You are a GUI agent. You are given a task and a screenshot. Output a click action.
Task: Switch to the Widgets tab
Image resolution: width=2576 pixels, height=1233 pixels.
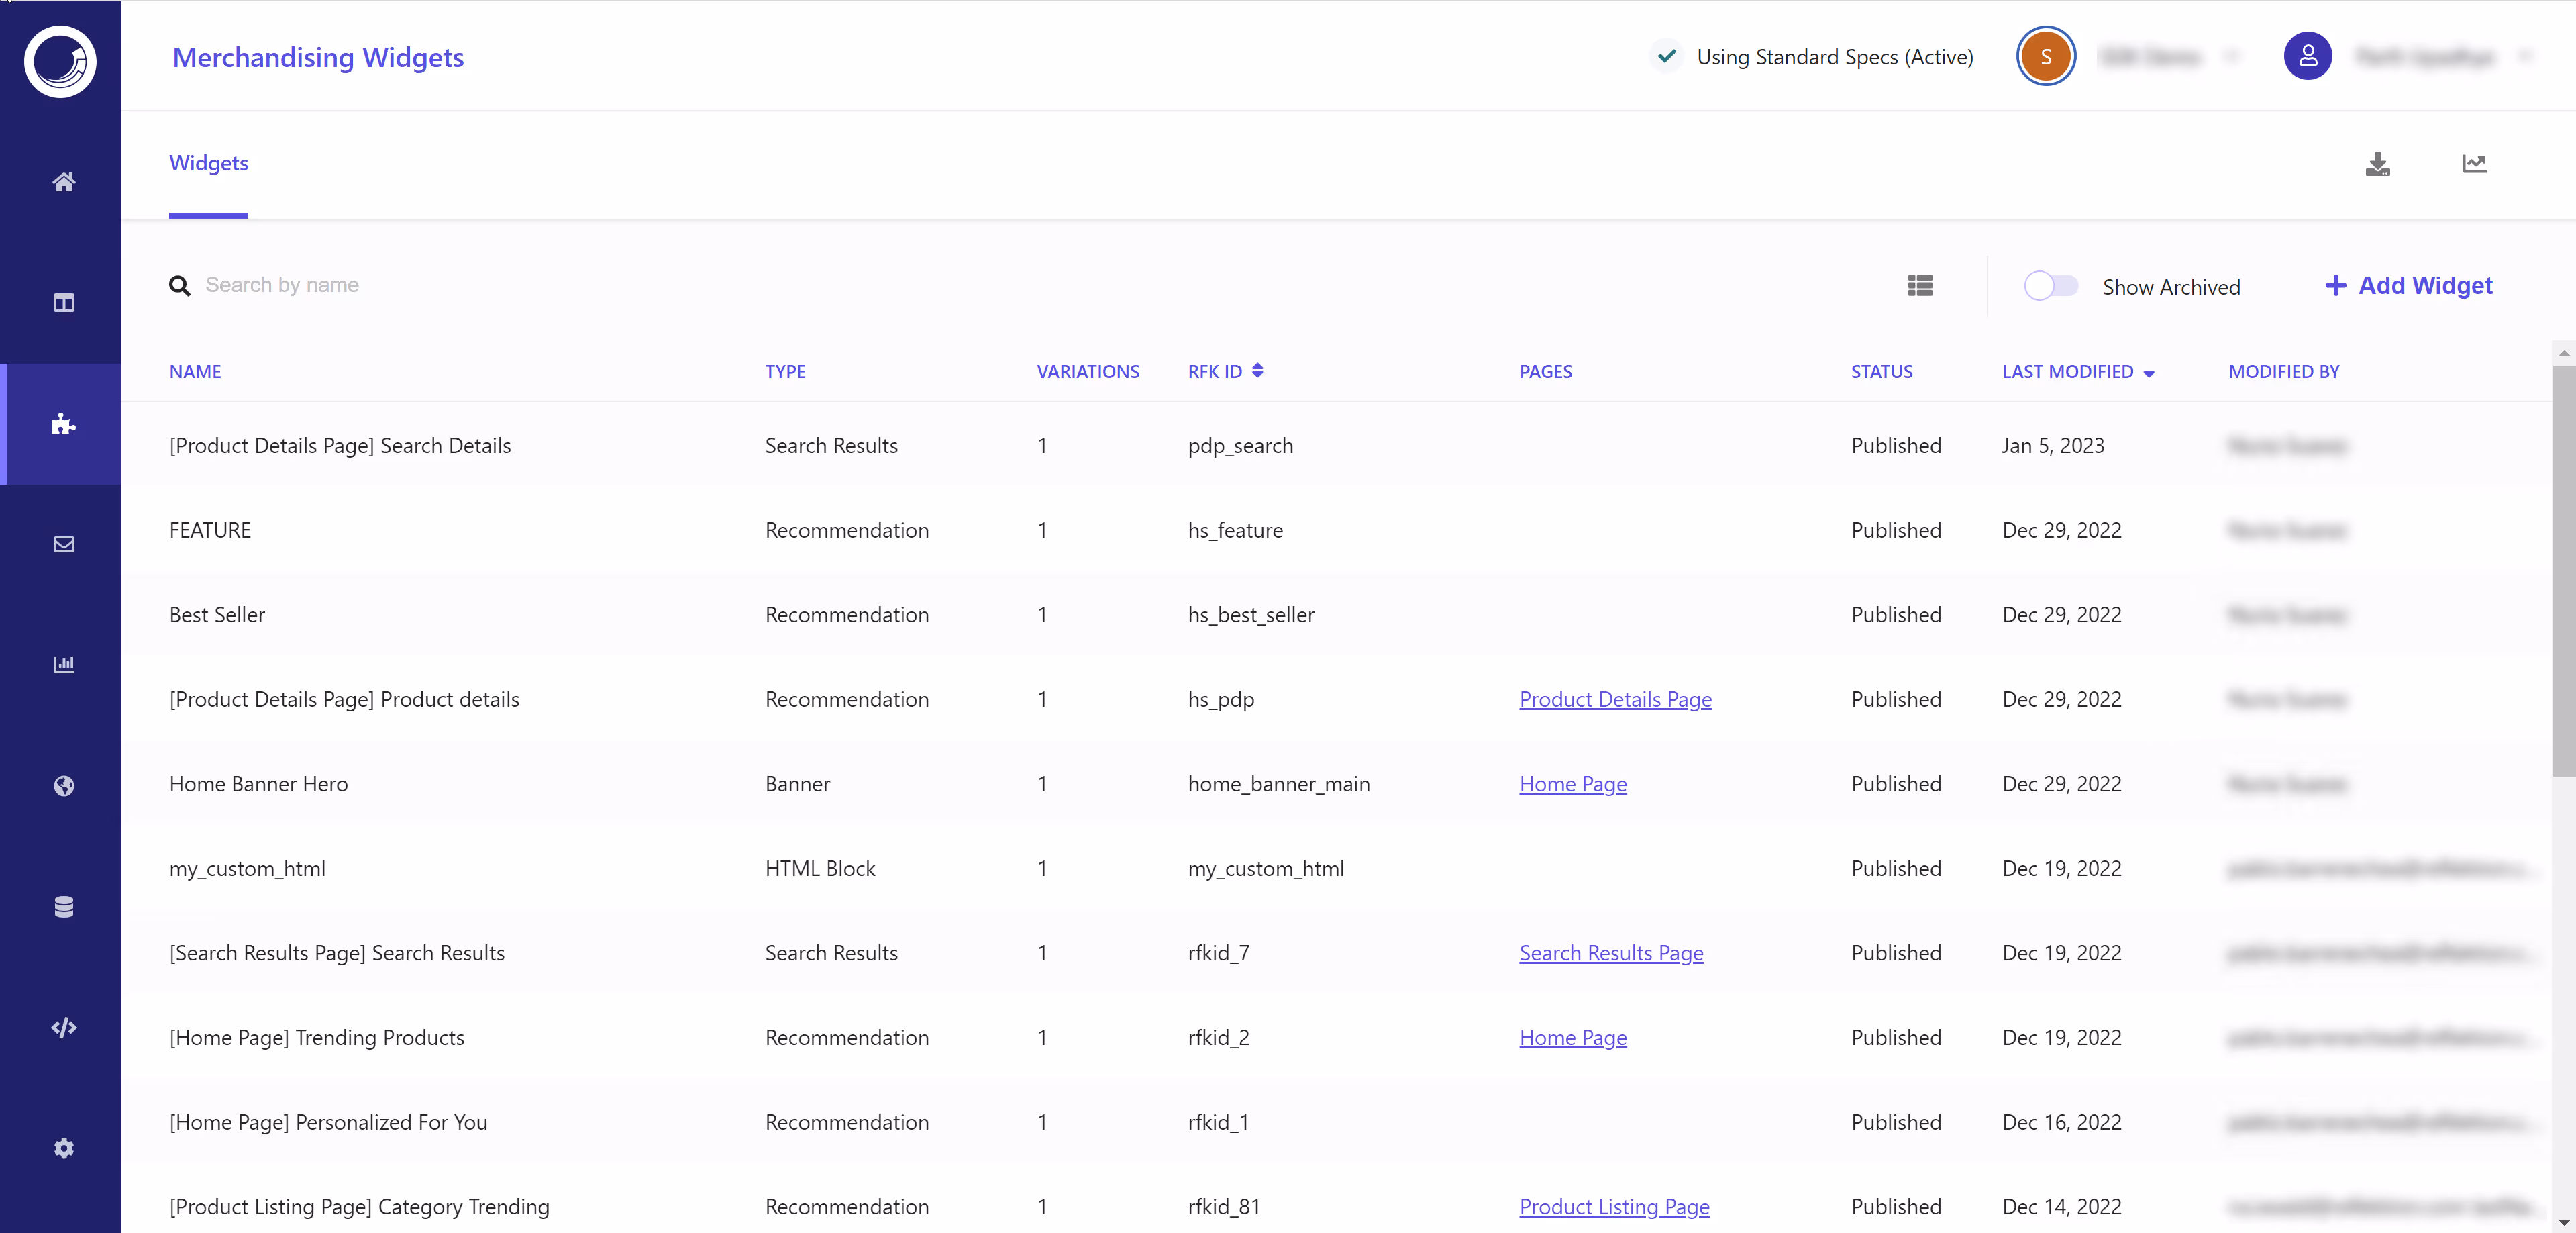pos(208,162)
